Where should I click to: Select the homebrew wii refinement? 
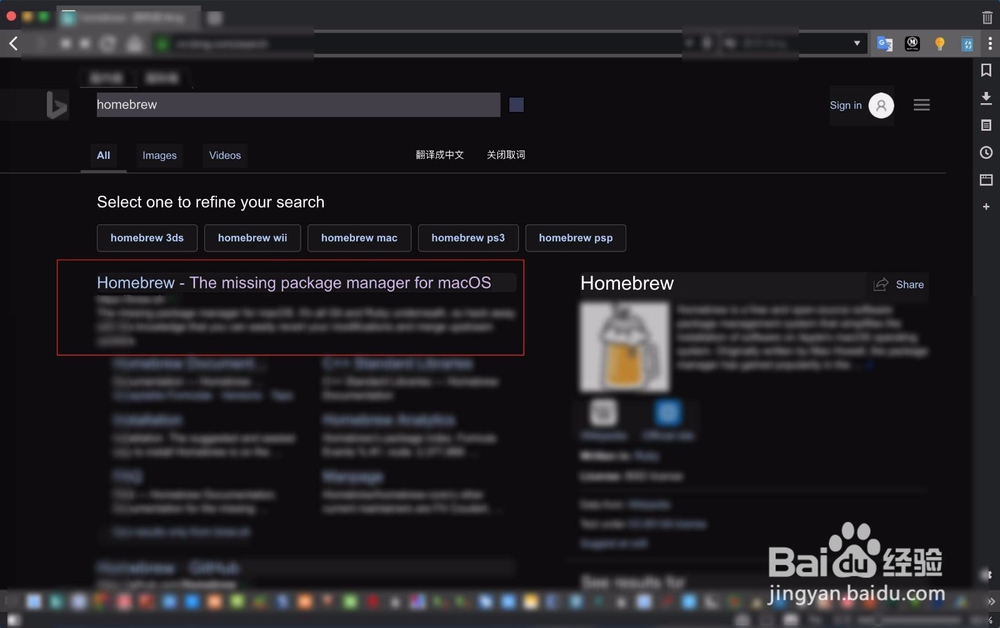point(253,238)
